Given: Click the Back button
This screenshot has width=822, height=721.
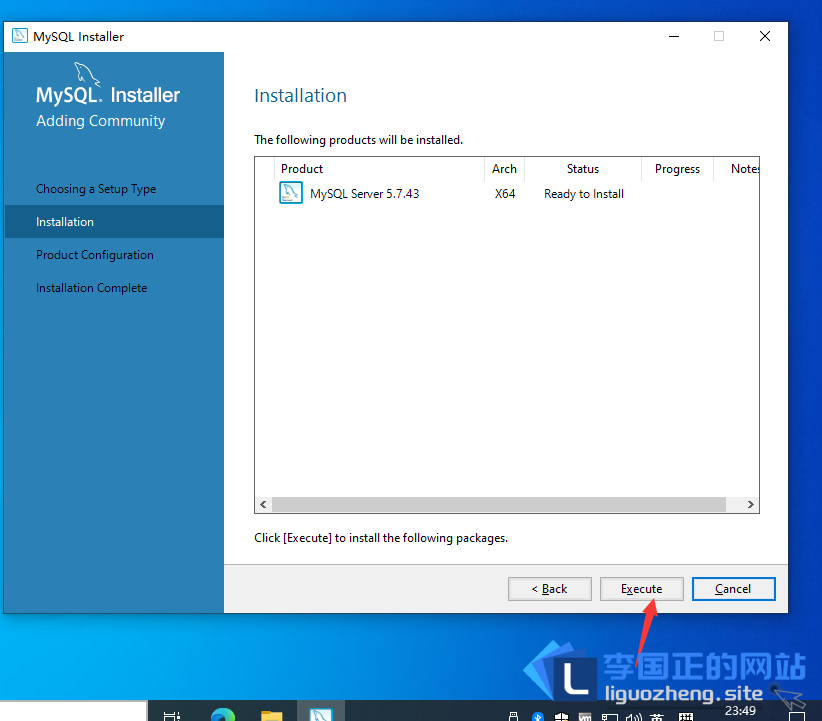Looking at the screenshot, I should point(549,589).
